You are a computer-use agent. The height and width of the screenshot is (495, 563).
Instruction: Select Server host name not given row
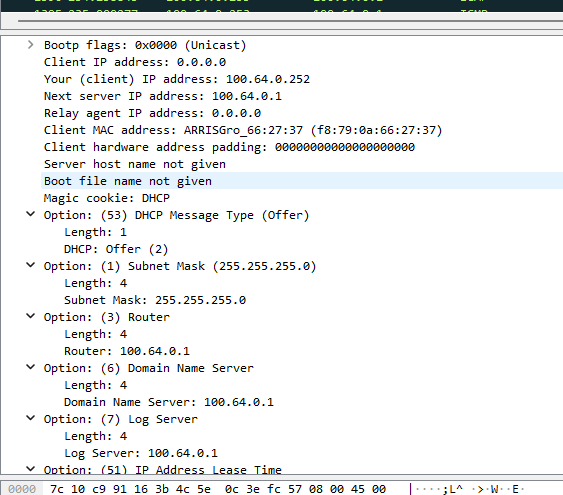[135, 164]
